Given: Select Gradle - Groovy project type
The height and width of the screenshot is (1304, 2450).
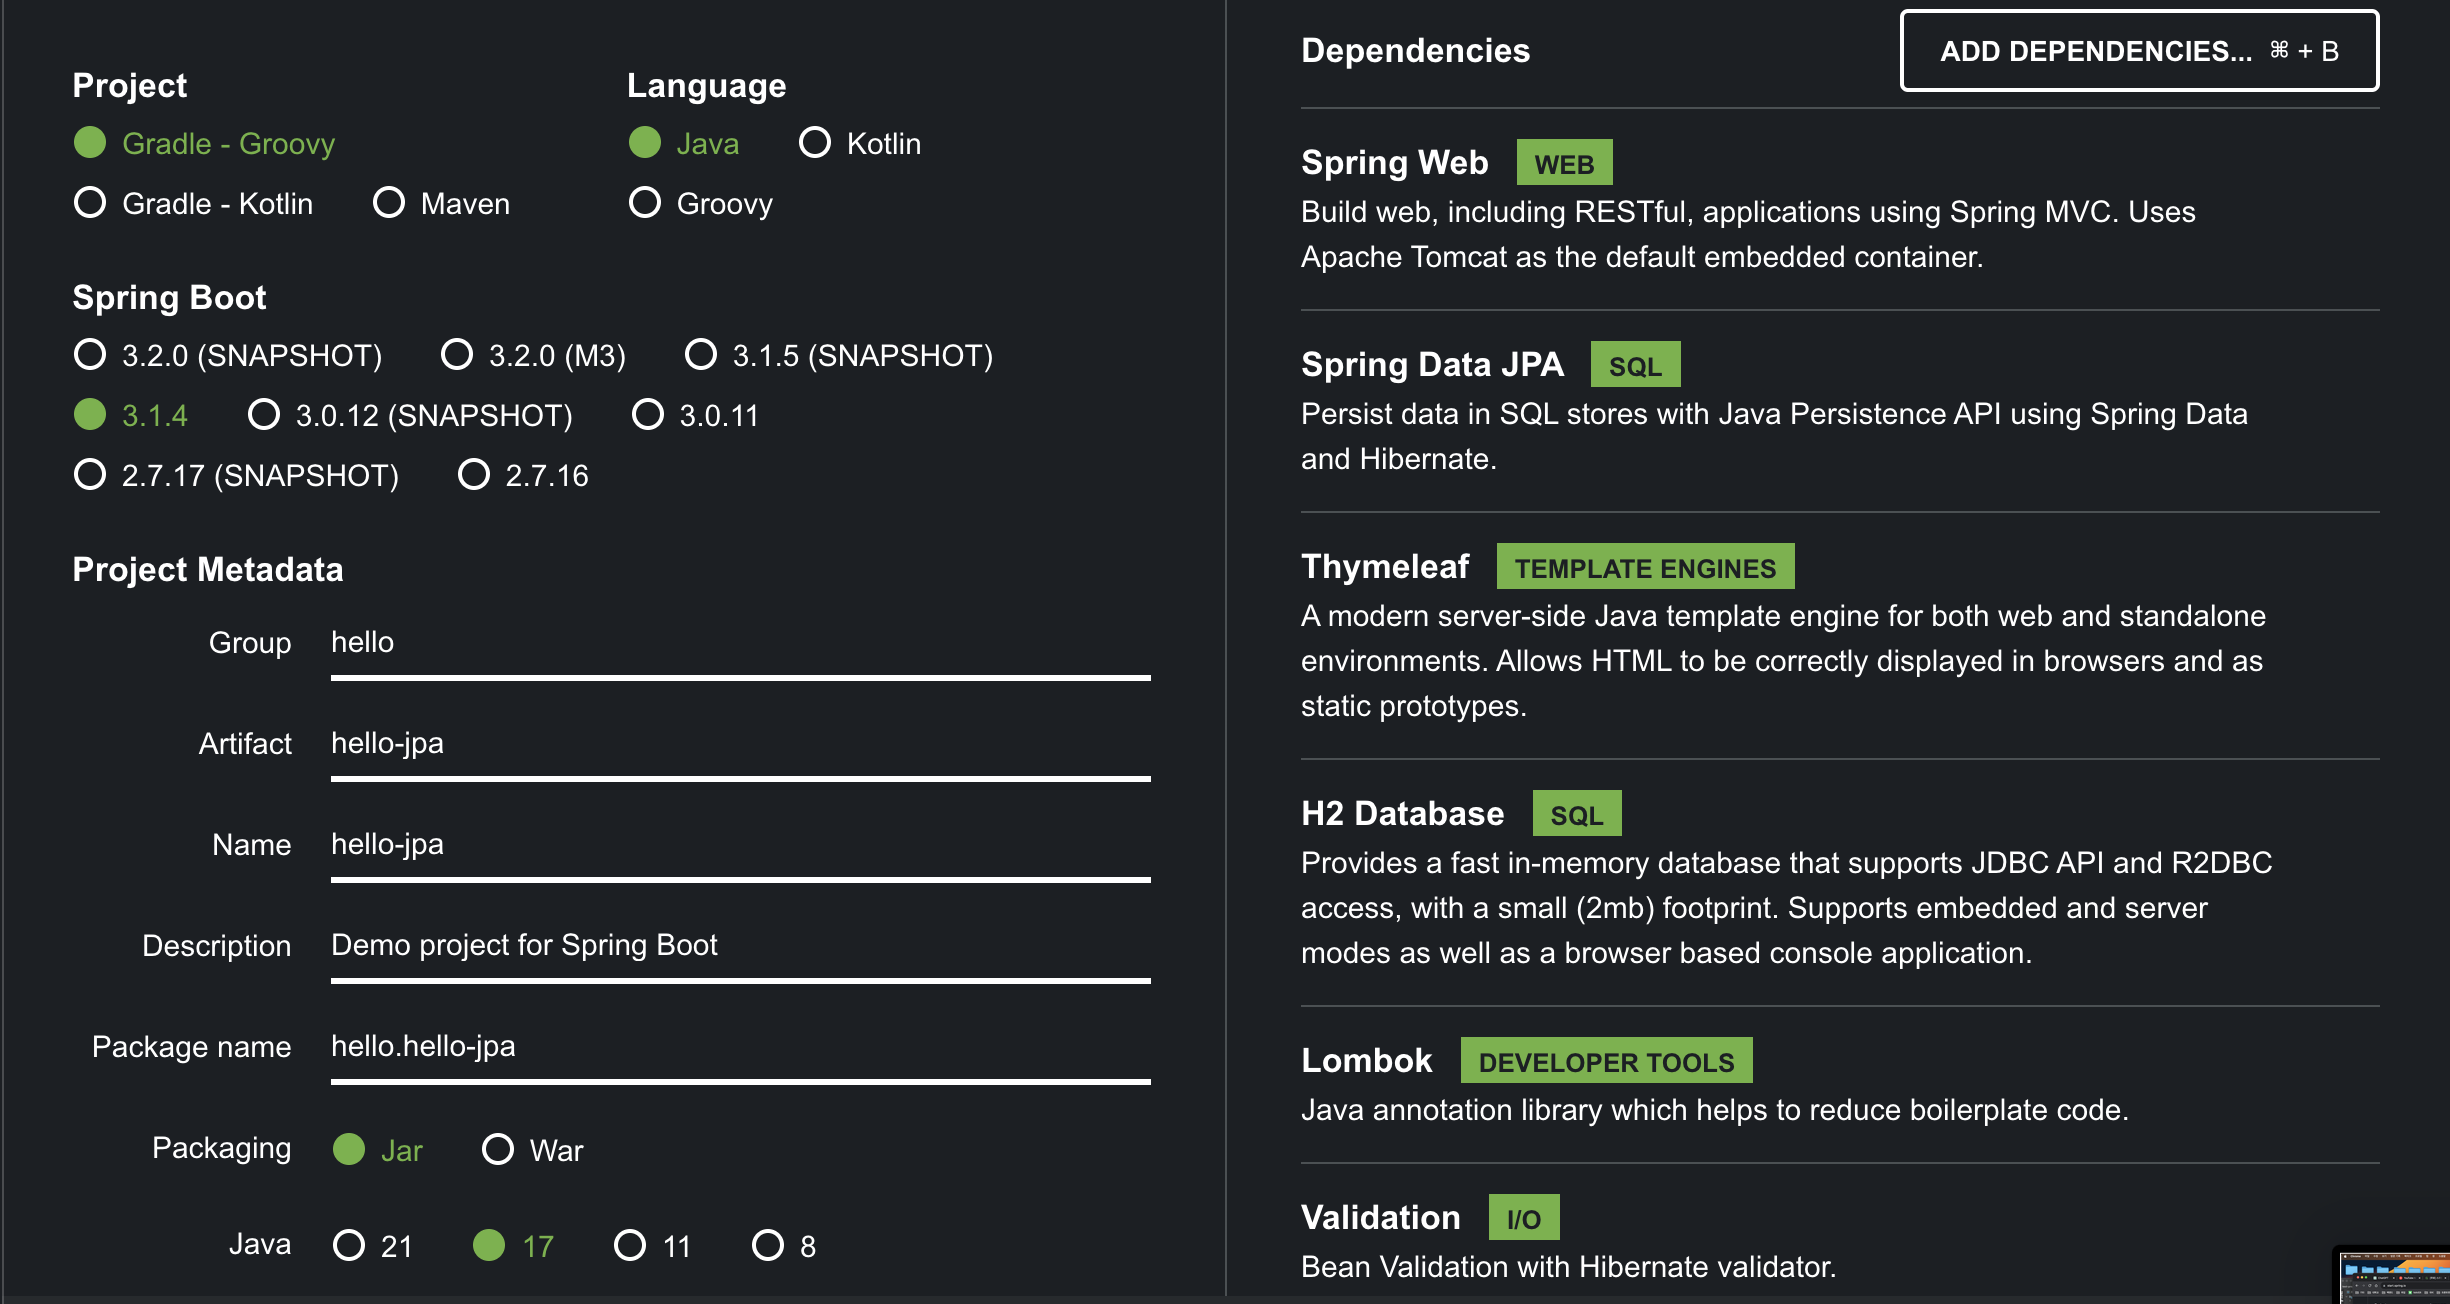Looking at the screenshot, I should 204,144.
